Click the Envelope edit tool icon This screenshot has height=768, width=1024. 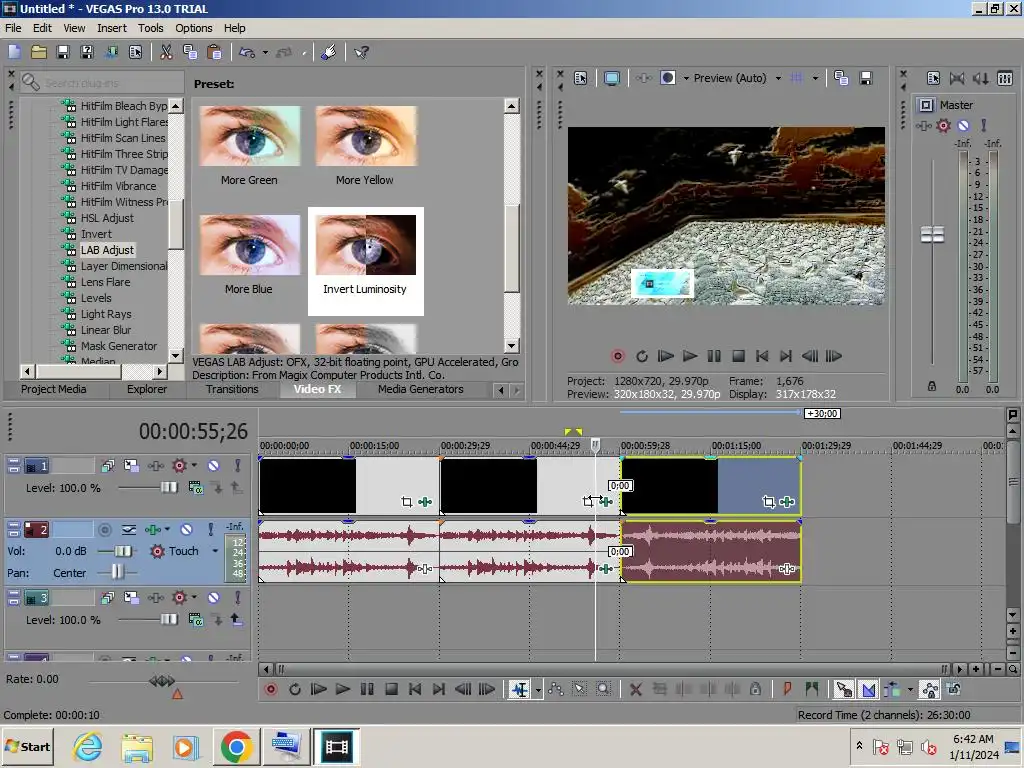click(x=556, y=689)
